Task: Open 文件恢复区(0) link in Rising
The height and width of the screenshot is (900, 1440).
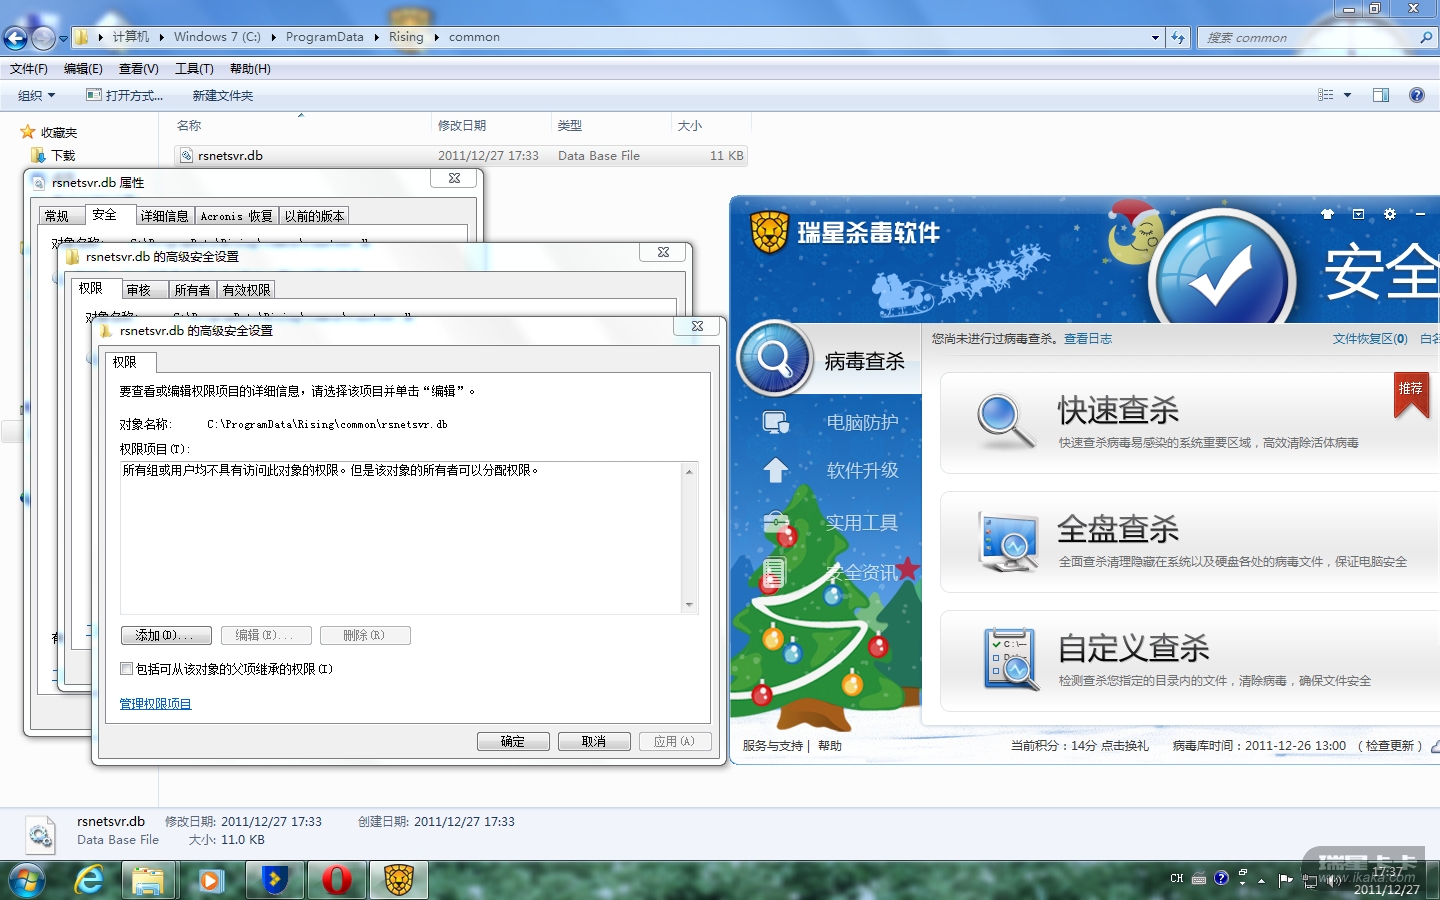Action: 1370,339
